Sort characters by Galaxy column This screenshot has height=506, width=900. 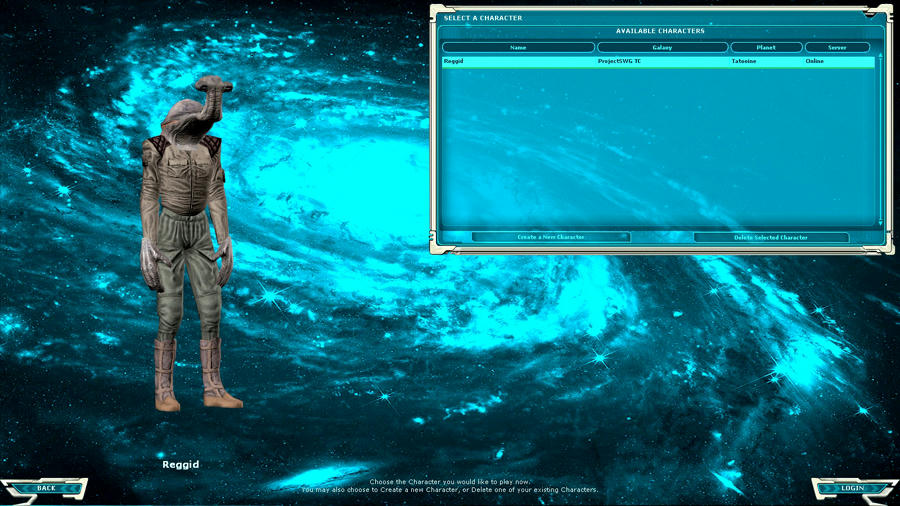(x=662, y=48)
